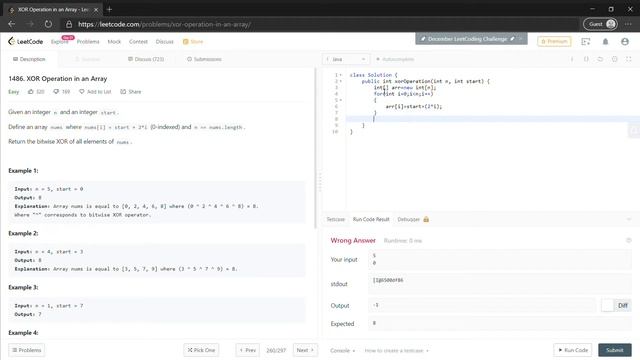The image size is (640, 360).
Task: Switch to the Testcase tab
Action: point(336,220)
